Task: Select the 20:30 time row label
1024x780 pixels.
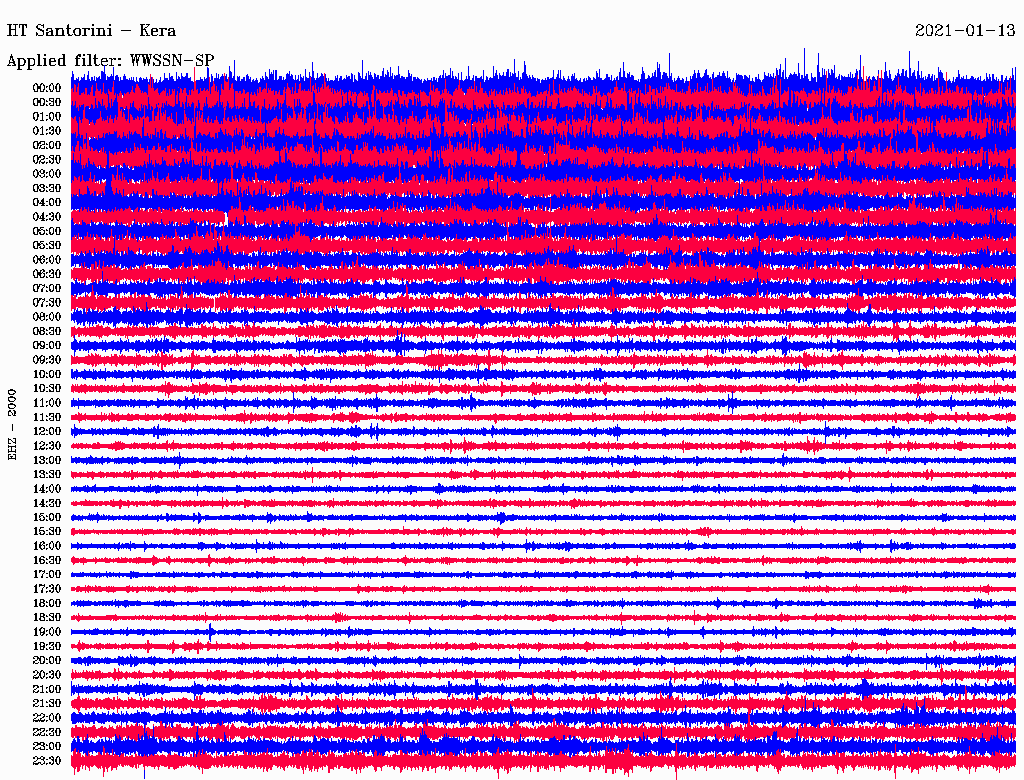Action: [x=47, y=675]
